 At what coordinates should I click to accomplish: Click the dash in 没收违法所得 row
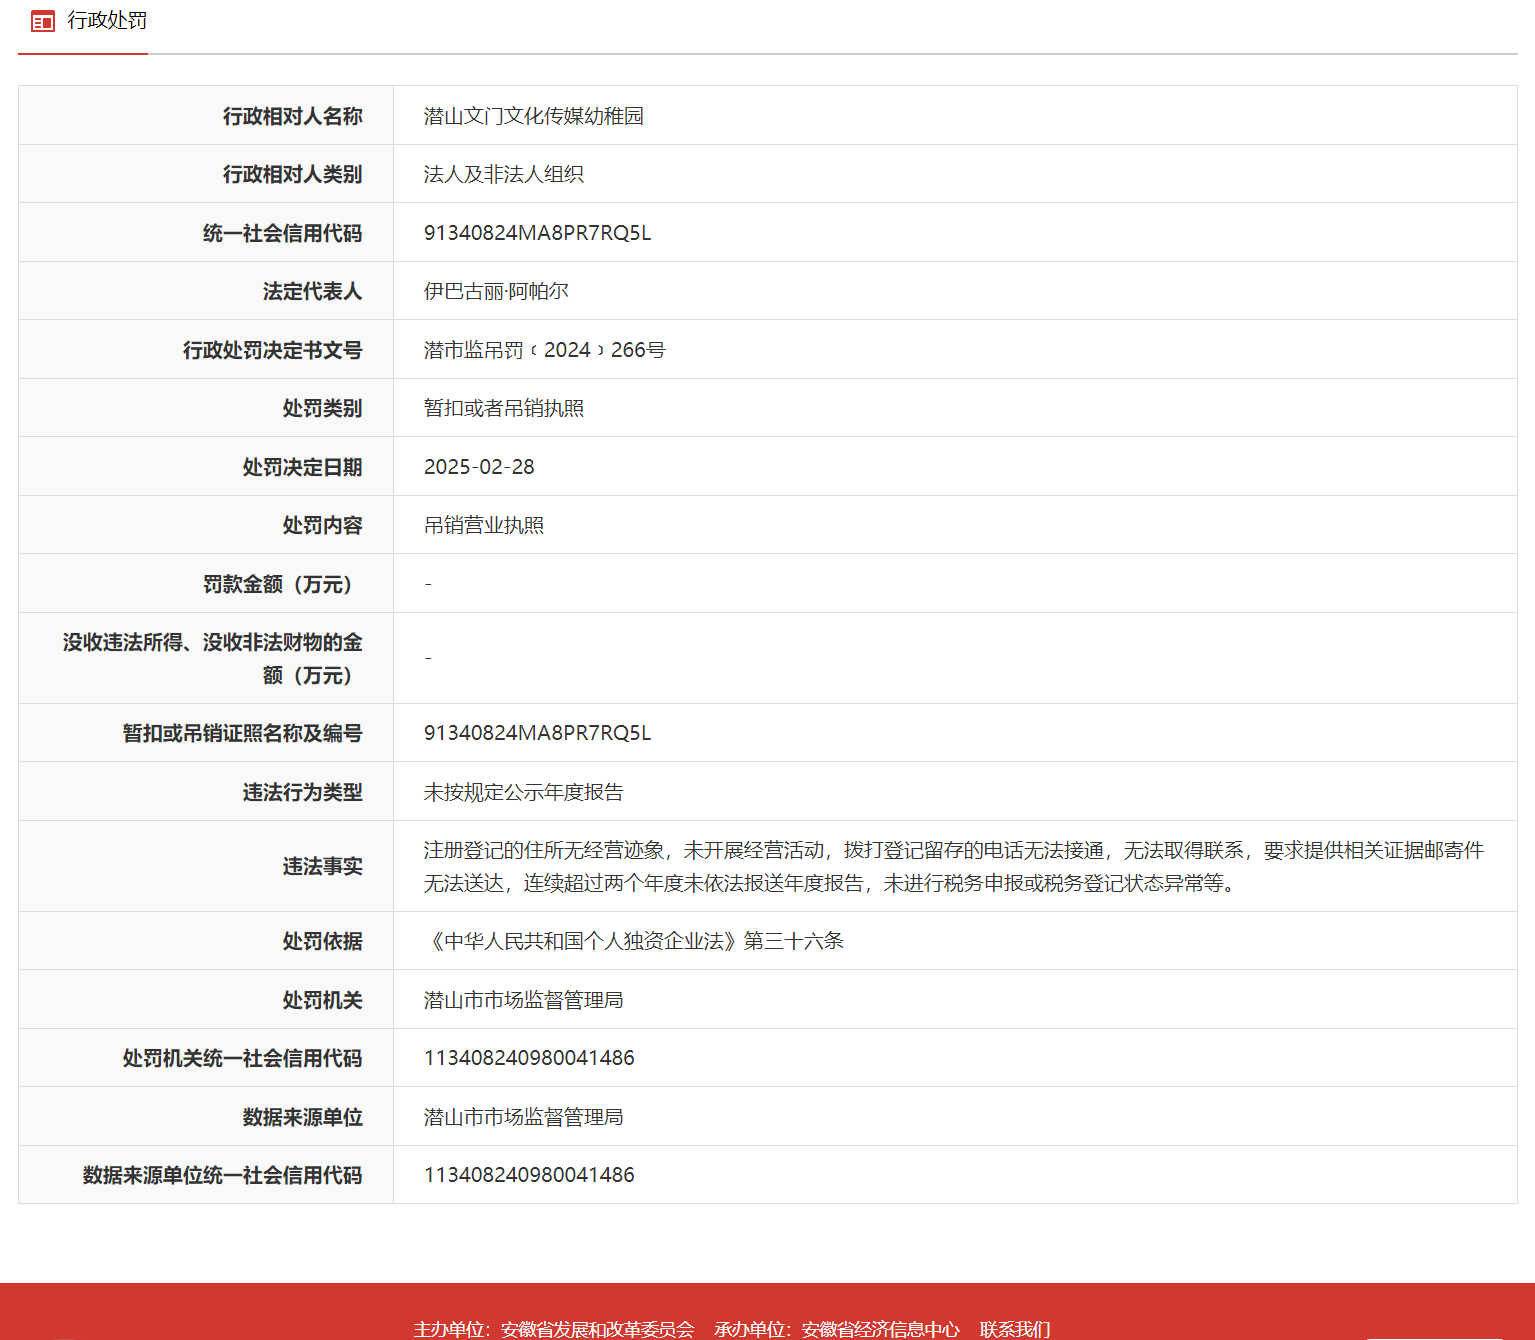(x=428, y=658)
